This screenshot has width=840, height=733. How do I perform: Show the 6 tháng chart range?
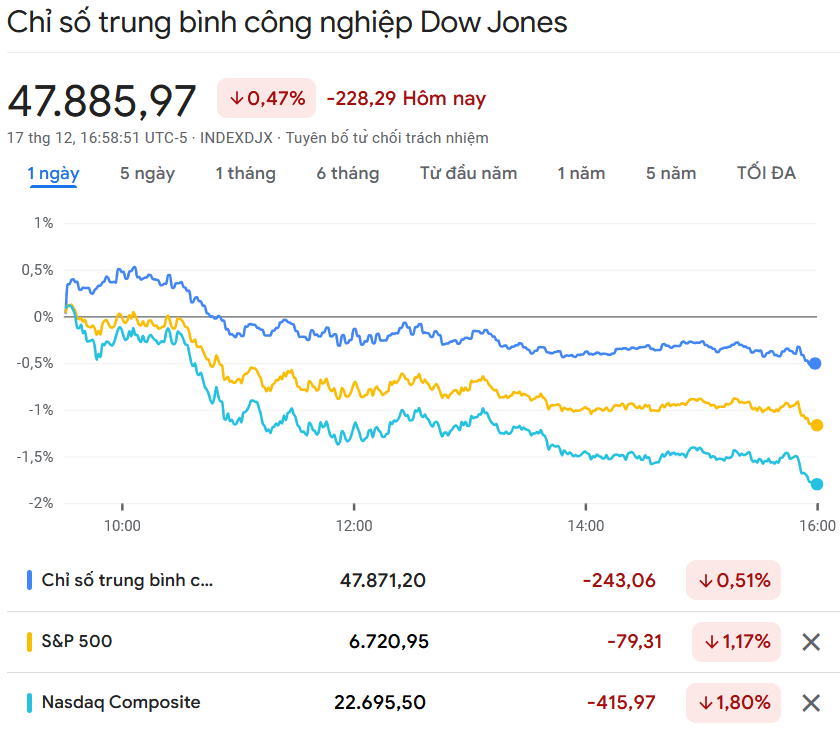pos(347,173)
